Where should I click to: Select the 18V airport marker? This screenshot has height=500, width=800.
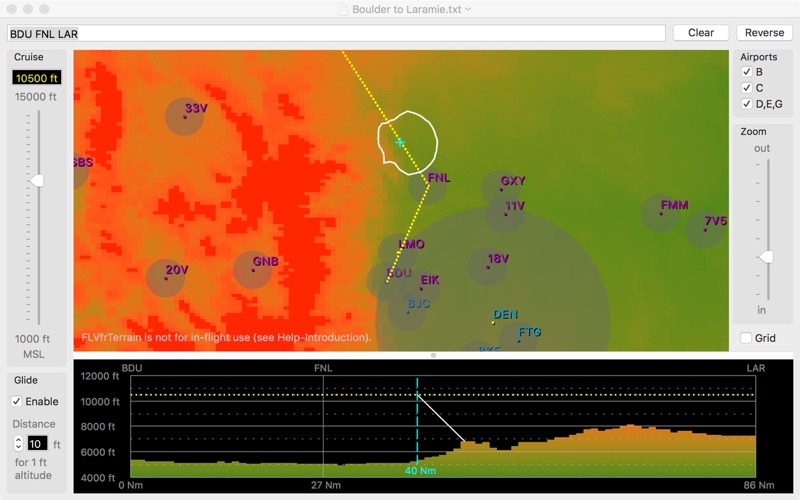[x=487, y=266]
